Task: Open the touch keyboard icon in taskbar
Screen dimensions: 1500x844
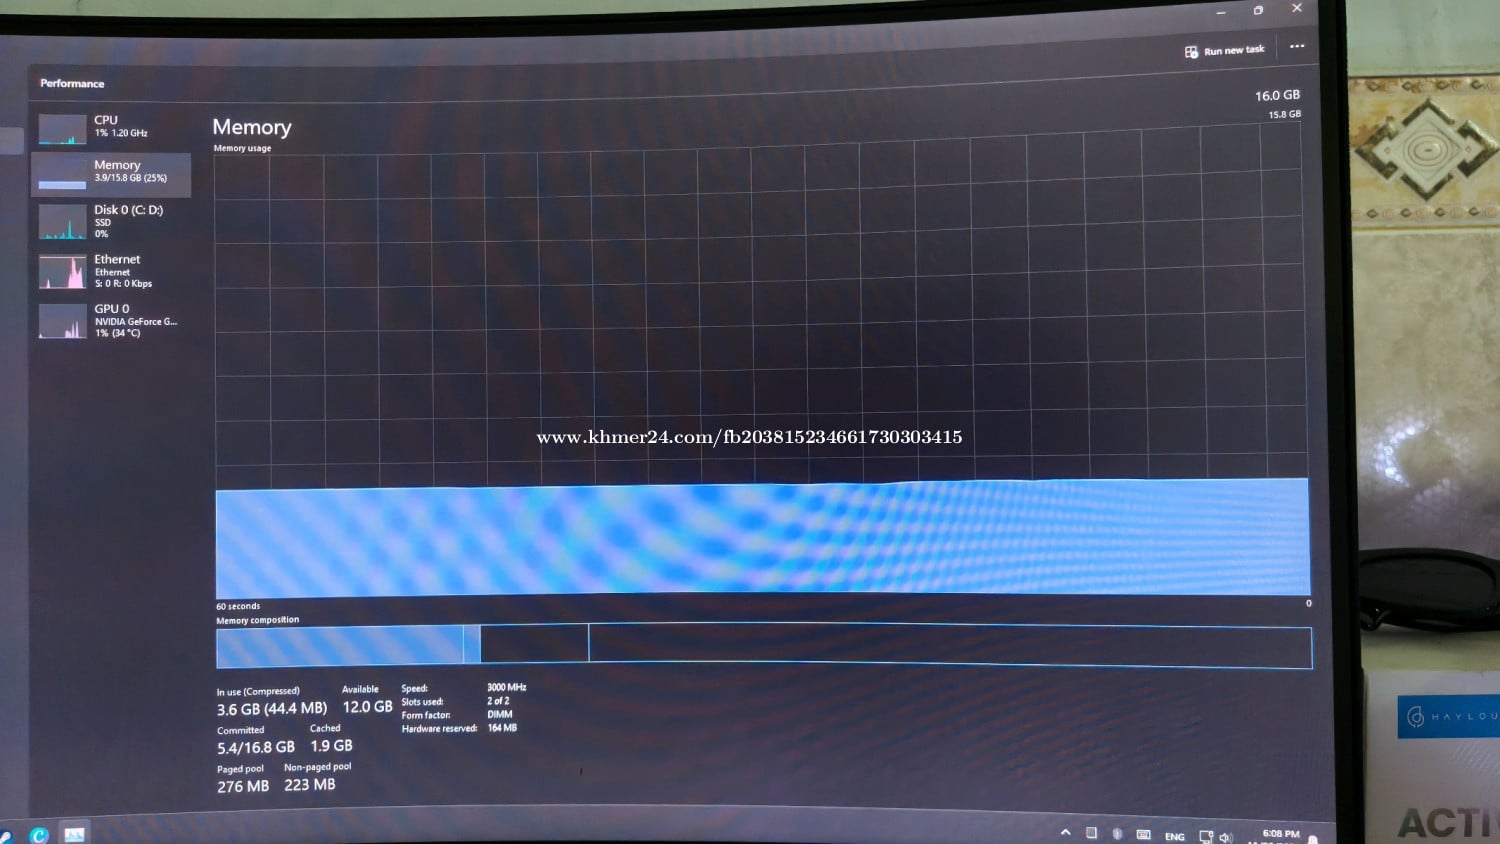Action: (1143, 834)
